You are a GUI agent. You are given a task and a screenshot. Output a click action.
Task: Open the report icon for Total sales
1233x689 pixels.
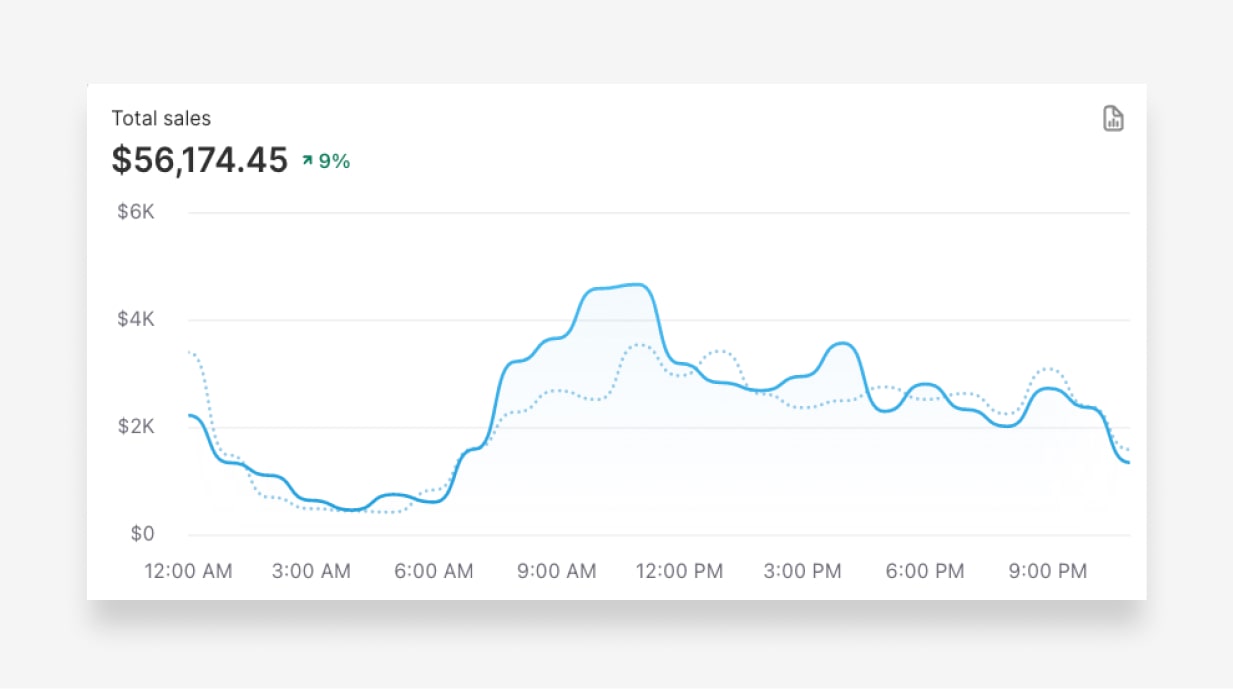1113,119
